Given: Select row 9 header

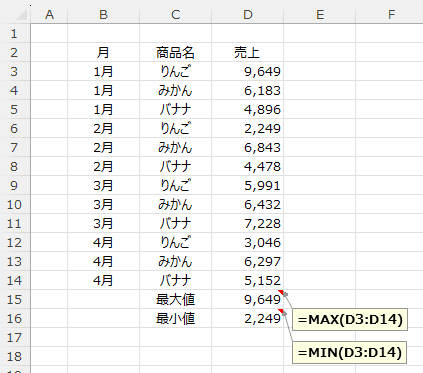Looking at the screenshot, I should tap(14, 185).
